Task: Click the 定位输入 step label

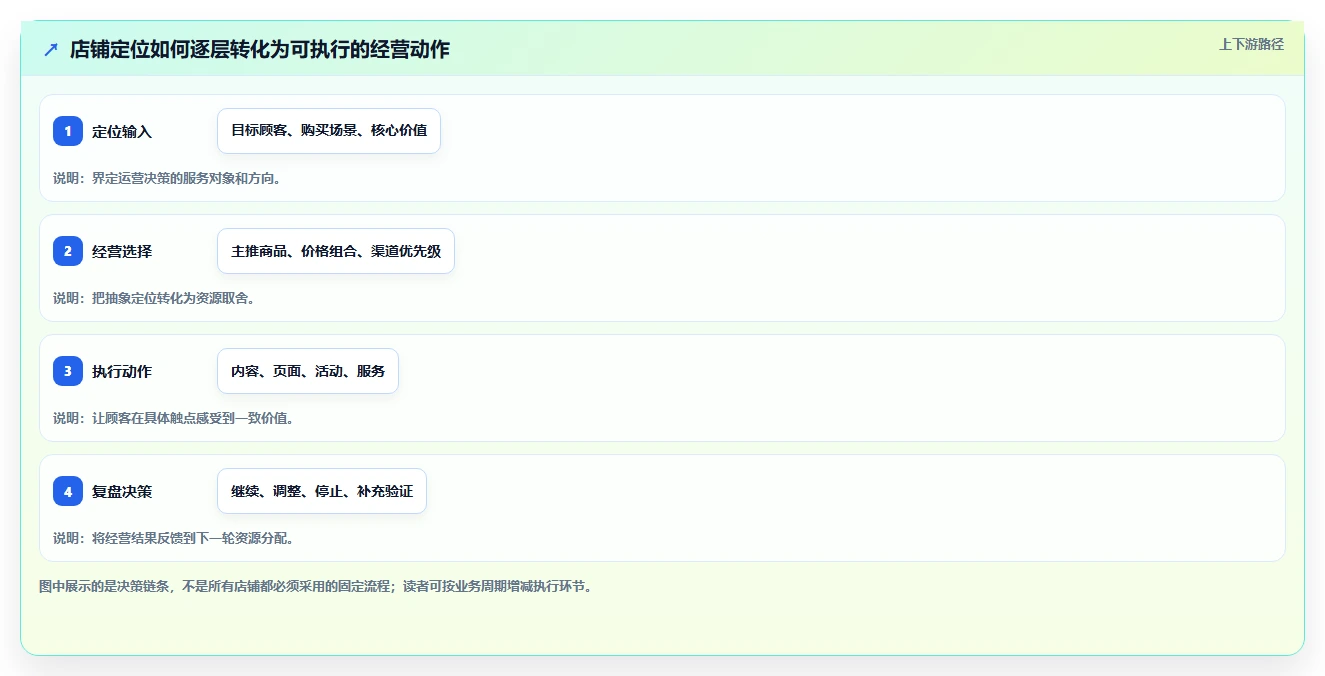Action: pyautogui.click(x=122, y=131)
